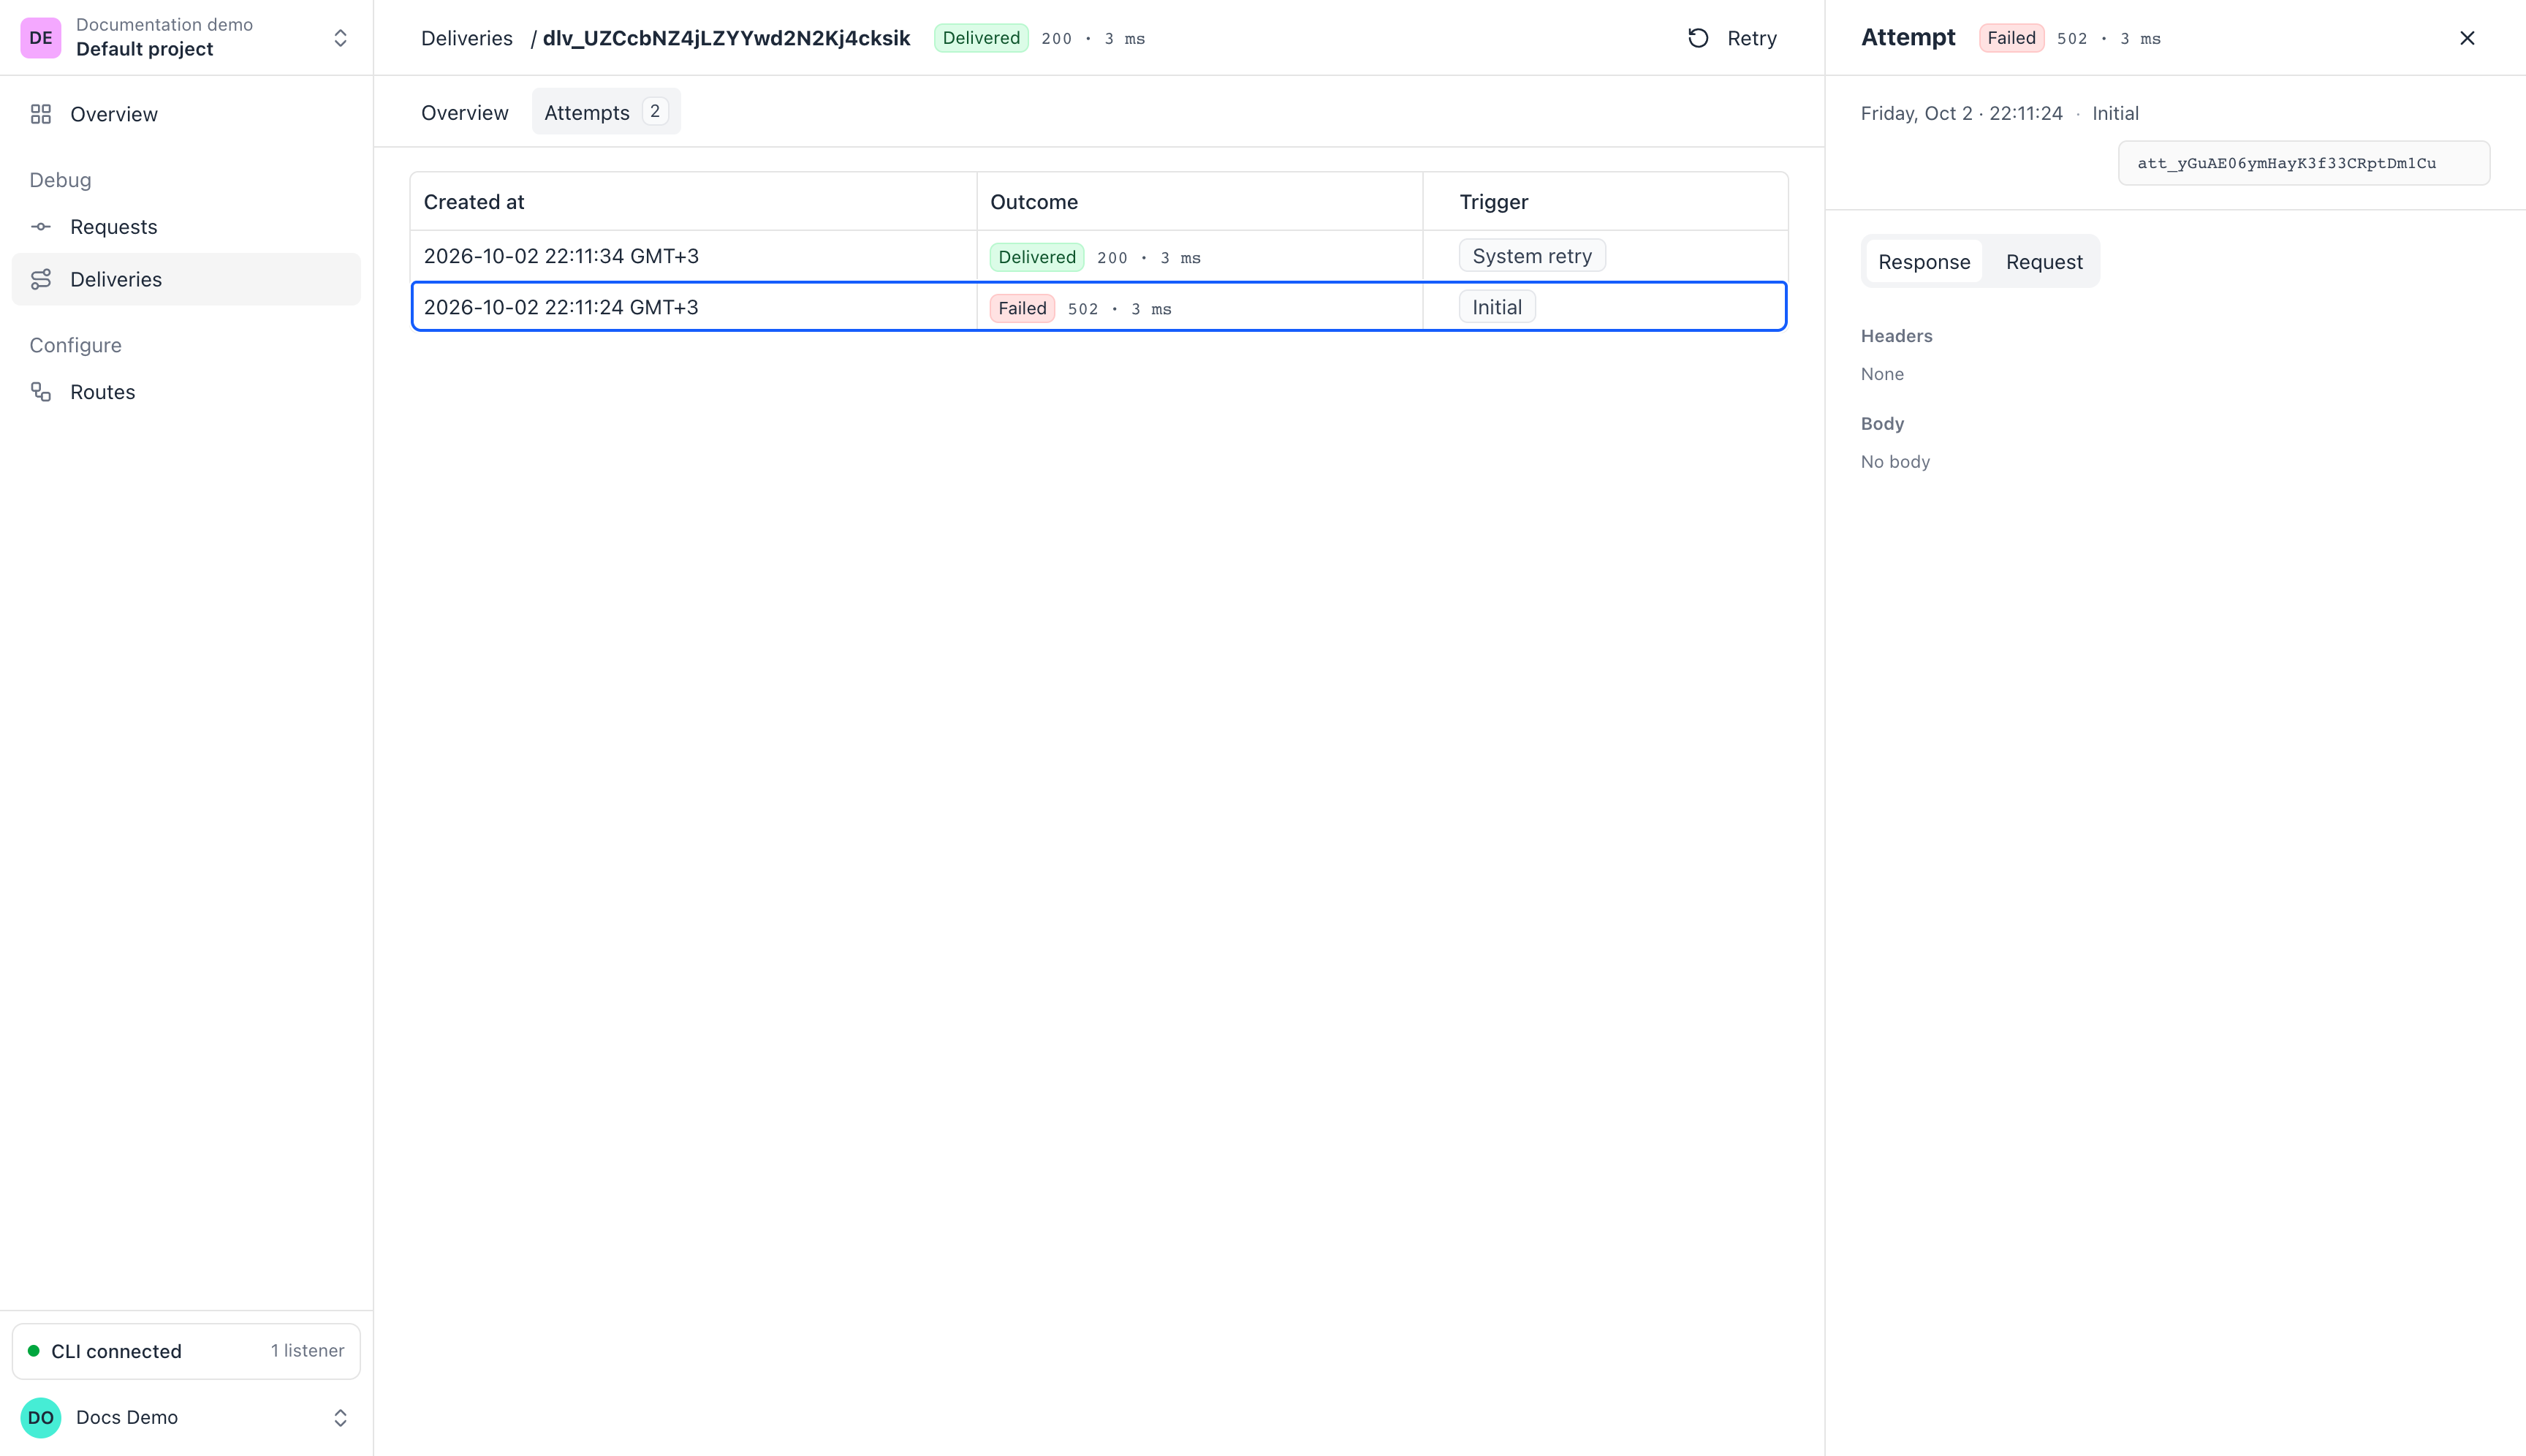Click the DE project avatar

[41, 38]
